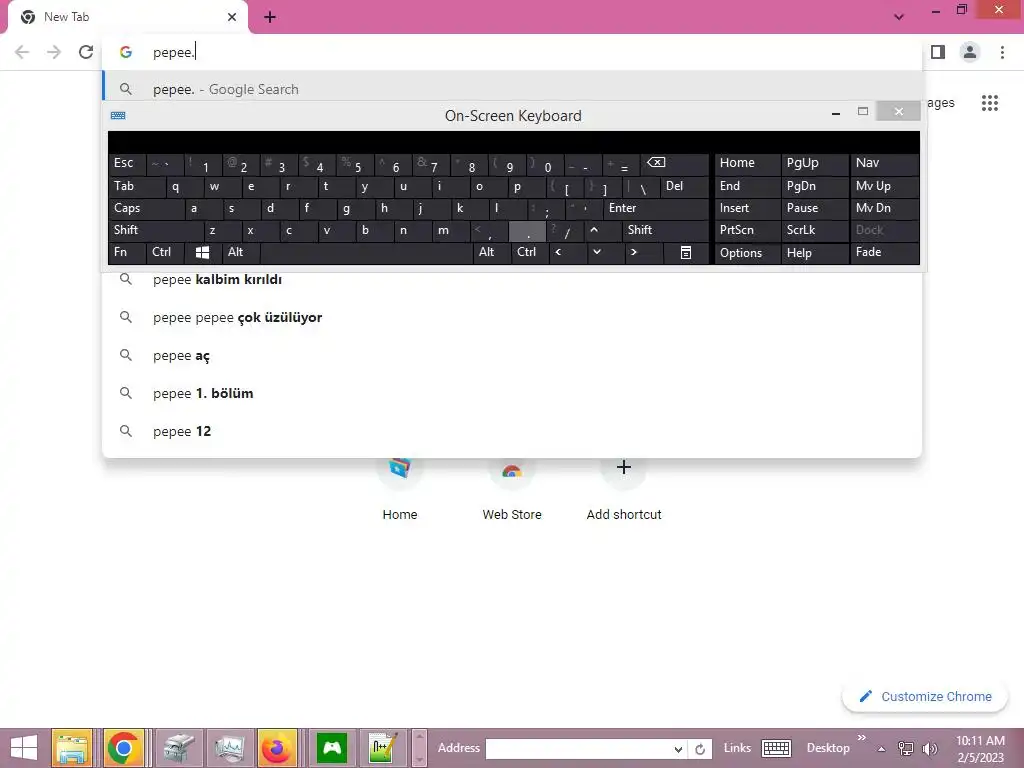Toggle left Shift key on On-Screen Keyboard
This screenshot has height=768, width=1024.
tap(155, 230)
